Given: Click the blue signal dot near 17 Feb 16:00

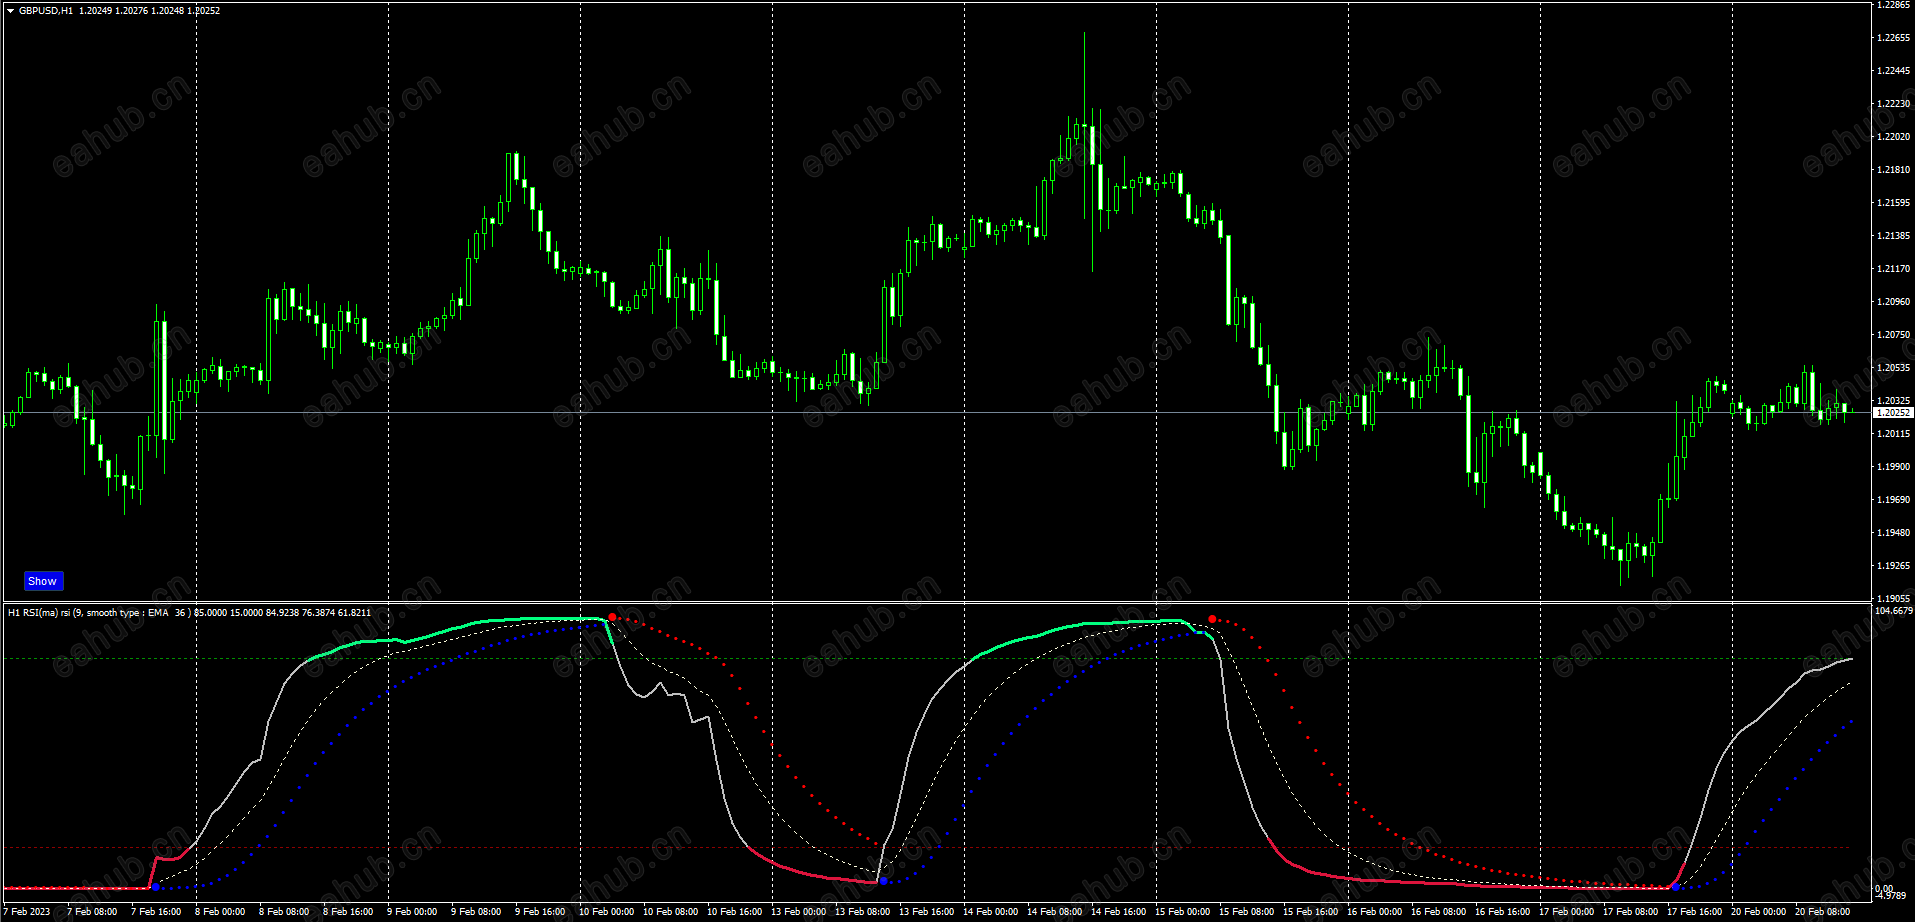Looking at the screenshot, I should (x=1675, y=887).
